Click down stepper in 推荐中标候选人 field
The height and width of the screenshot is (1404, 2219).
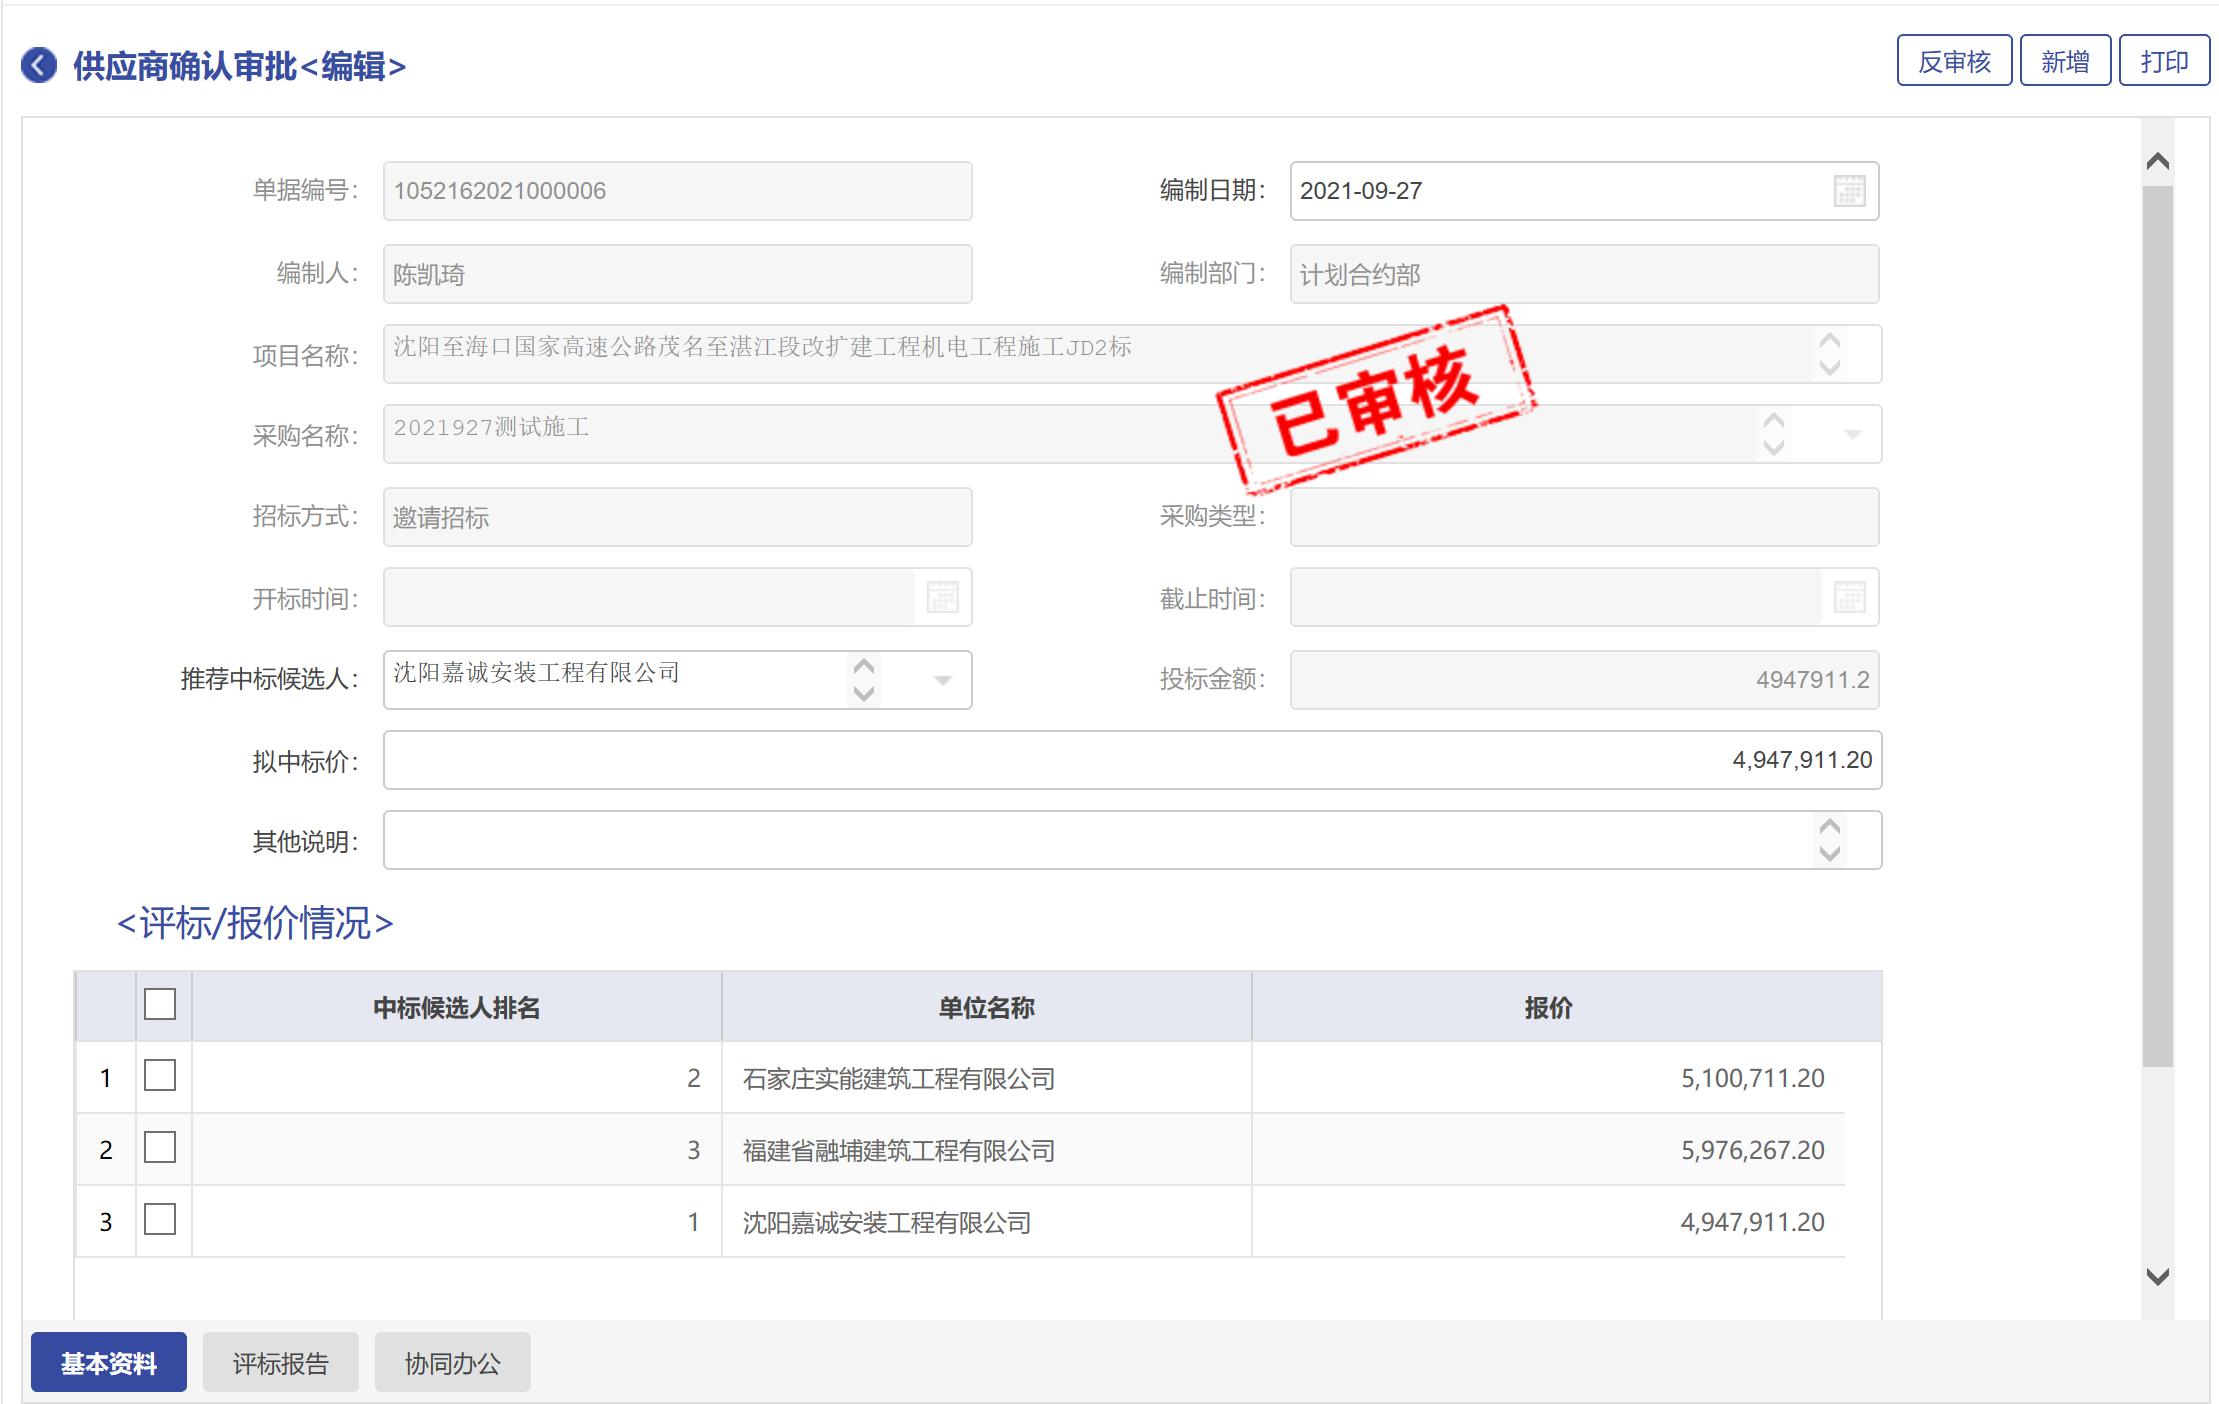[x=864, y=693]
